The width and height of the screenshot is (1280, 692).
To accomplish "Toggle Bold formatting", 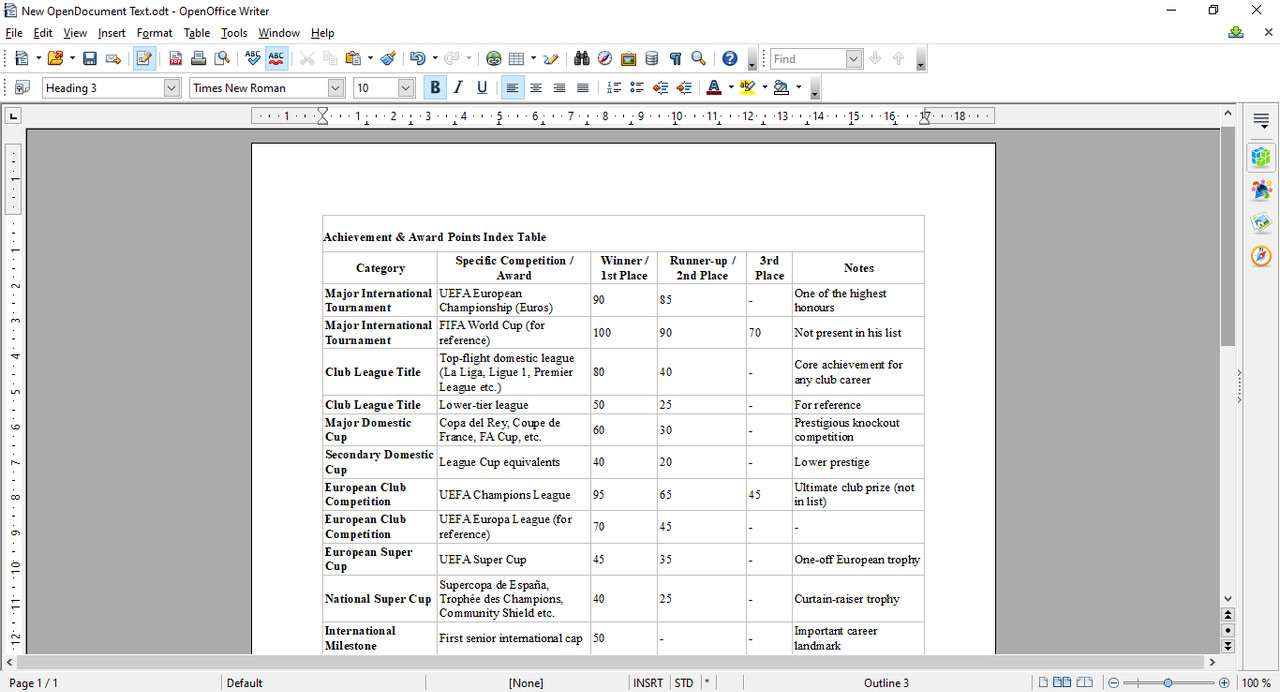I will click(435, 88).
